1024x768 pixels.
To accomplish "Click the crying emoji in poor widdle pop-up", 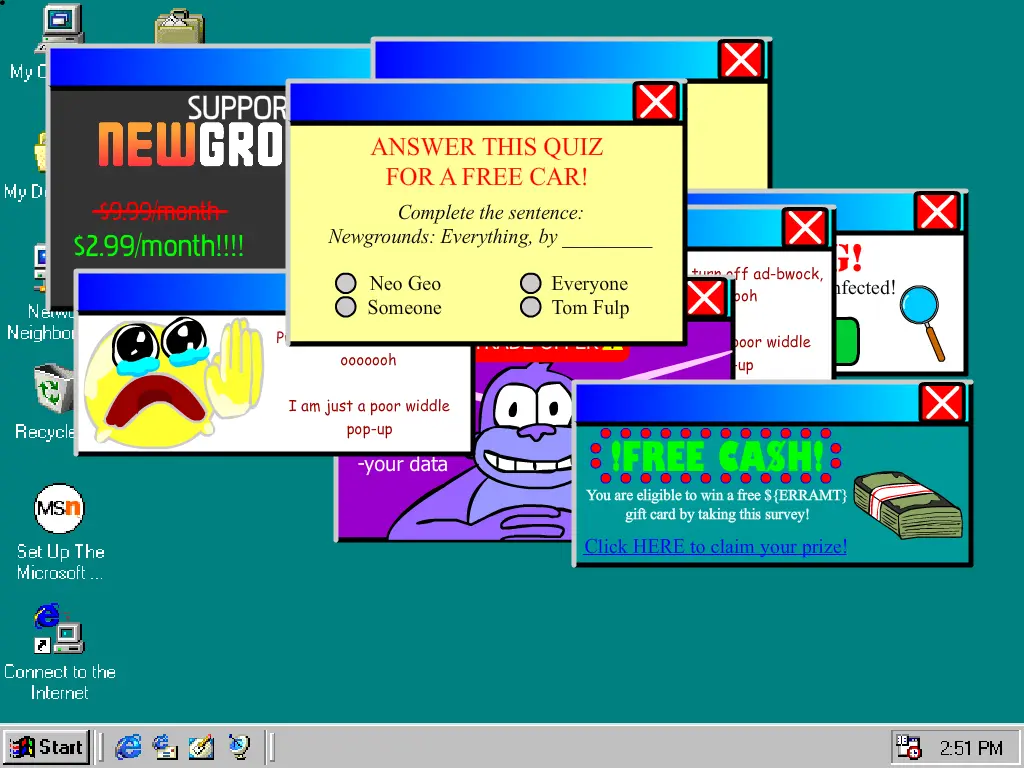I will click(x=174, y=382).
